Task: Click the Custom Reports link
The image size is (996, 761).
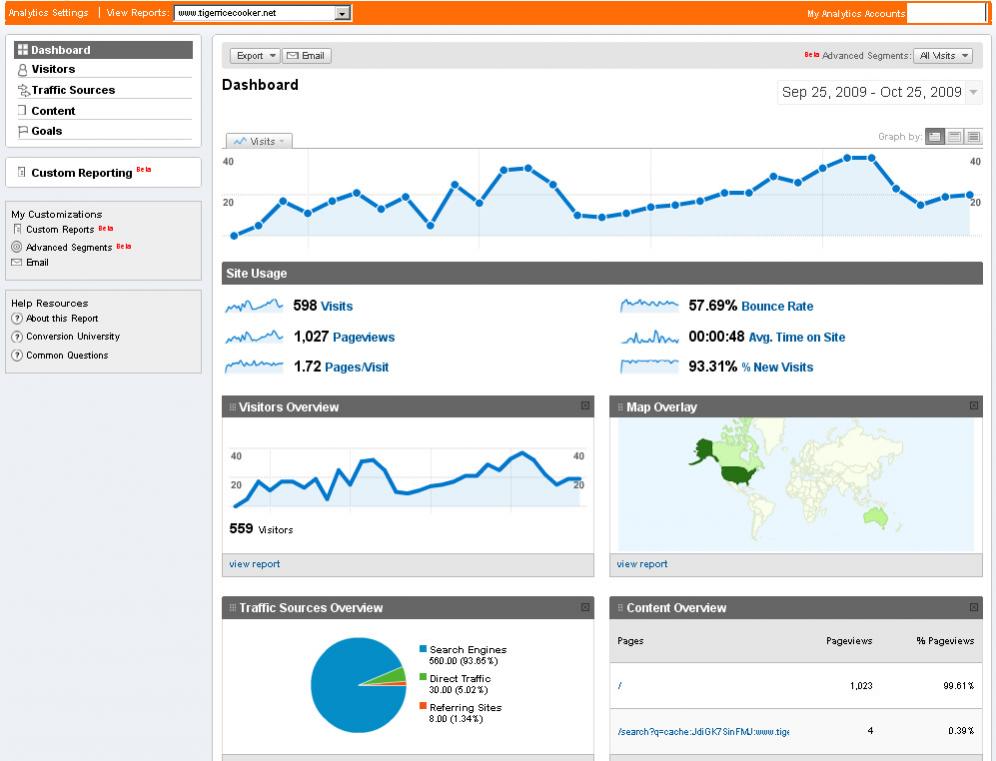Action: click(x=60, y=229)
